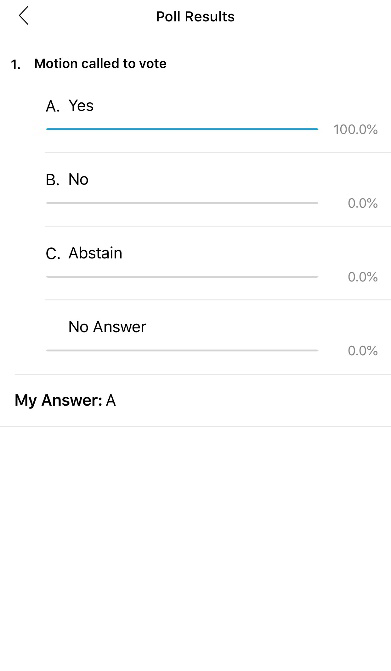
Task: Click the 0.0% label for Abstain
Action: click(362, 277)
